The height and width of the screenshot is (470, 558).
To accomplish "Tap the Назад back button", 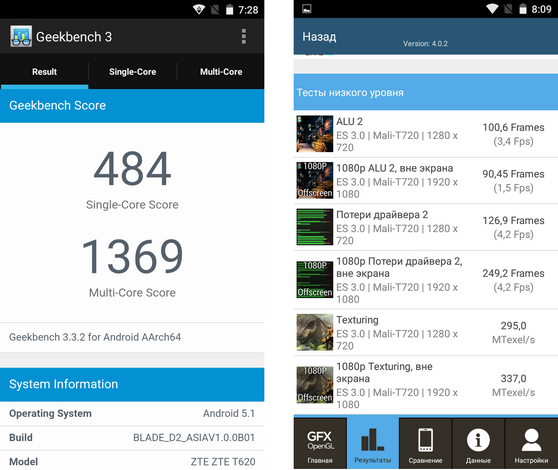I will point(319,37).
